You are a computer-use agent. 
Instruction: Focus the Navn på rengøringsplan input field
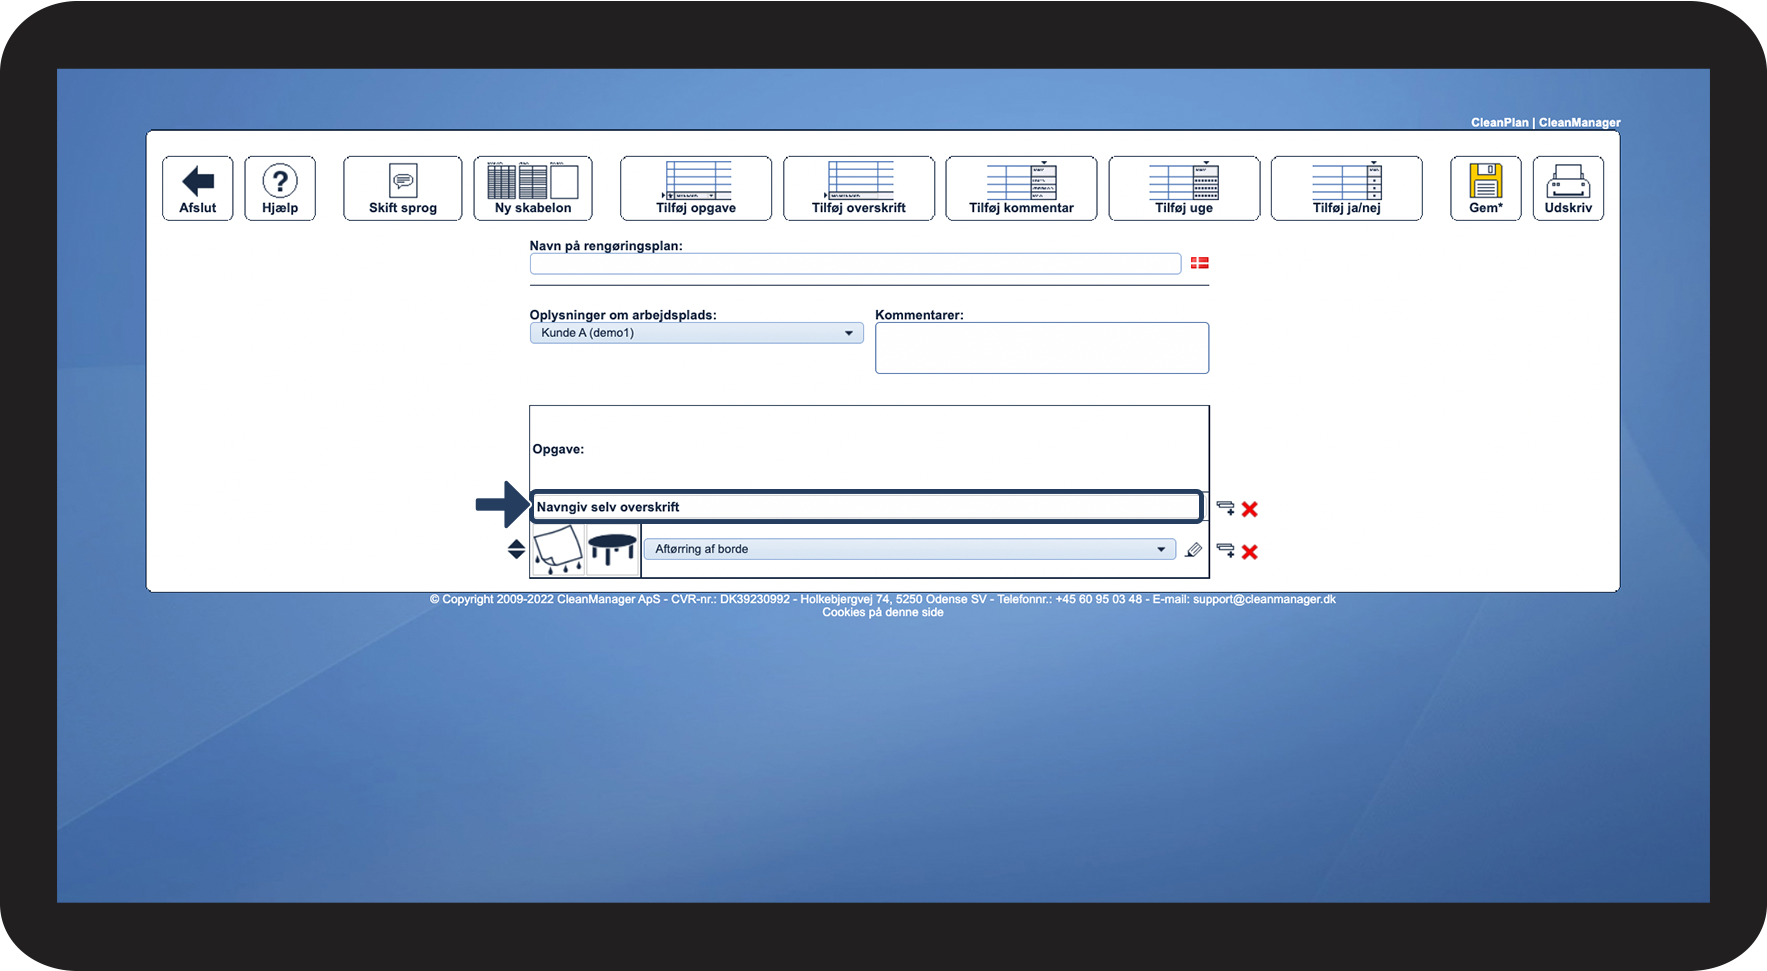tap(855, 264)
